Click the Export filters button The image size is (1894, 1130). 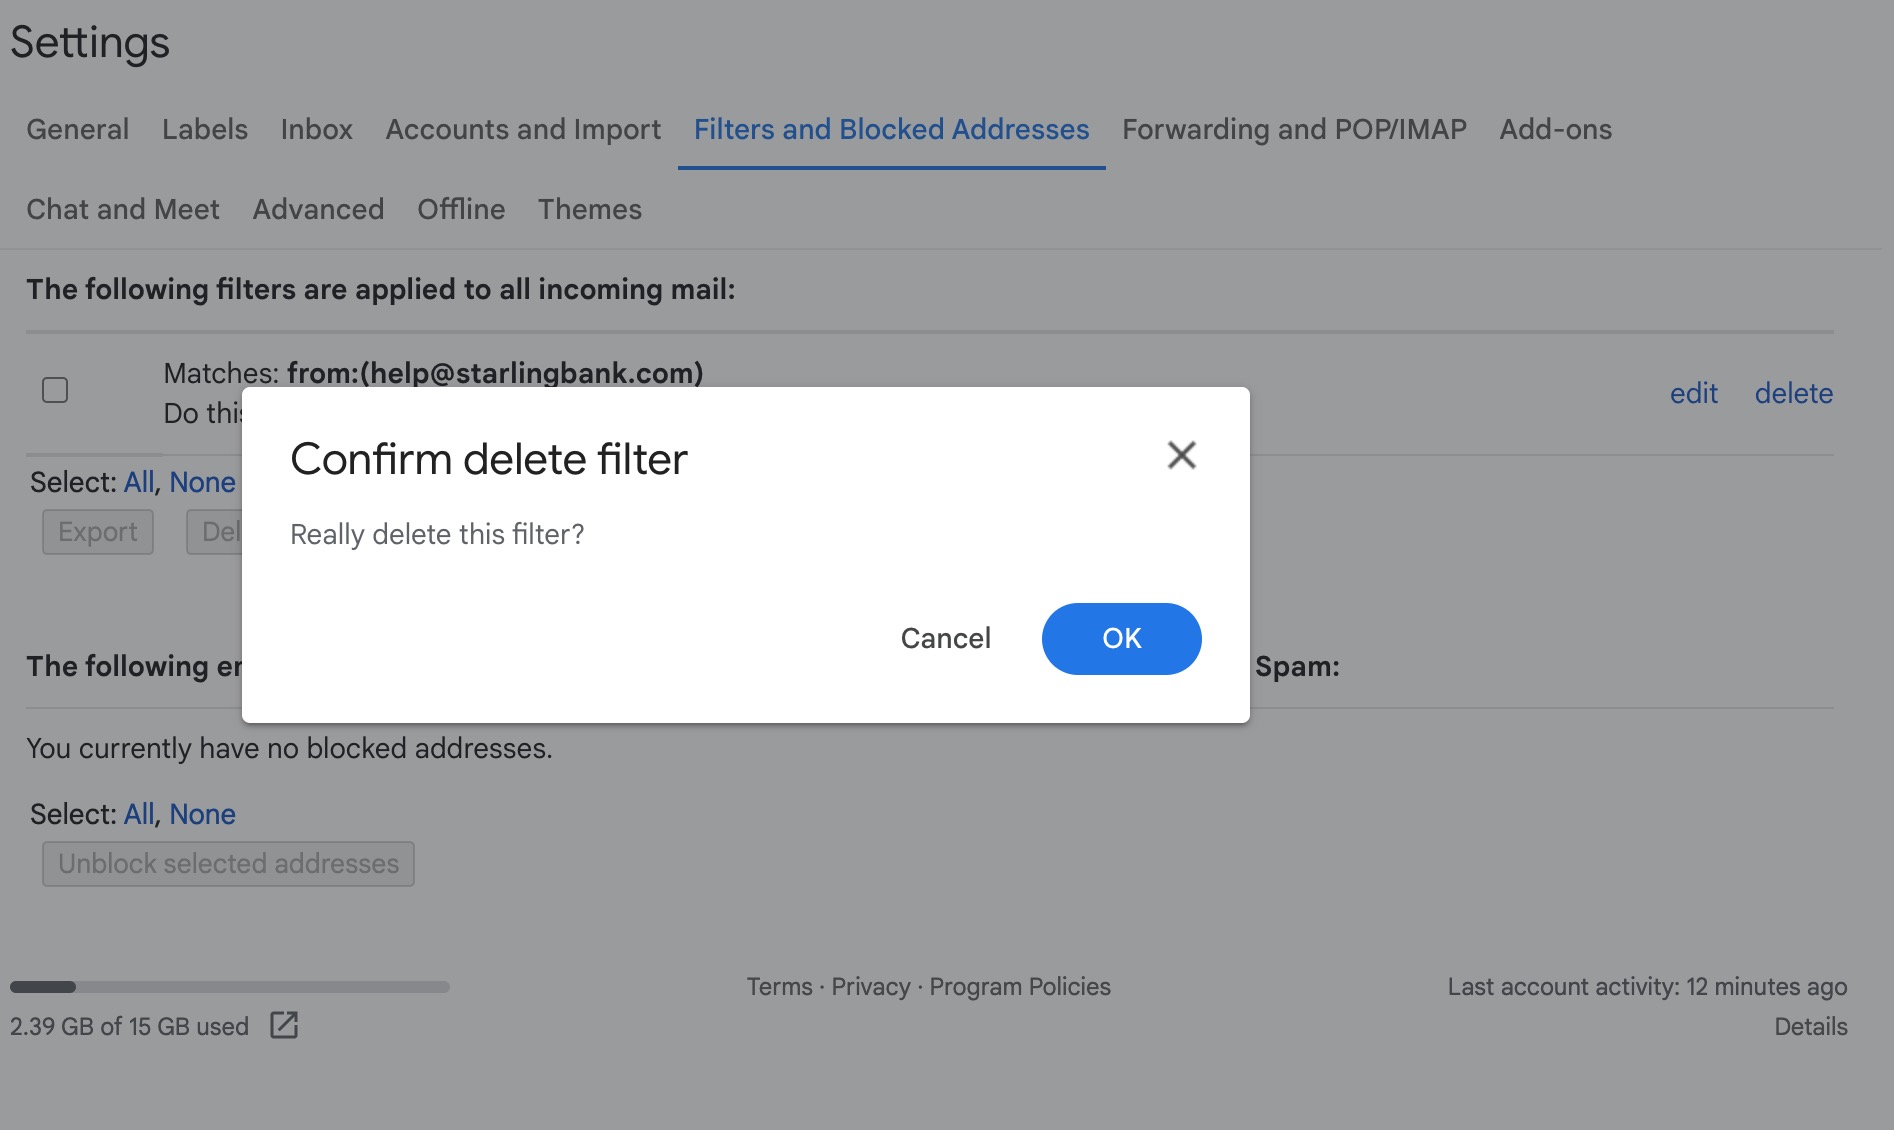[x=98, y=532]
